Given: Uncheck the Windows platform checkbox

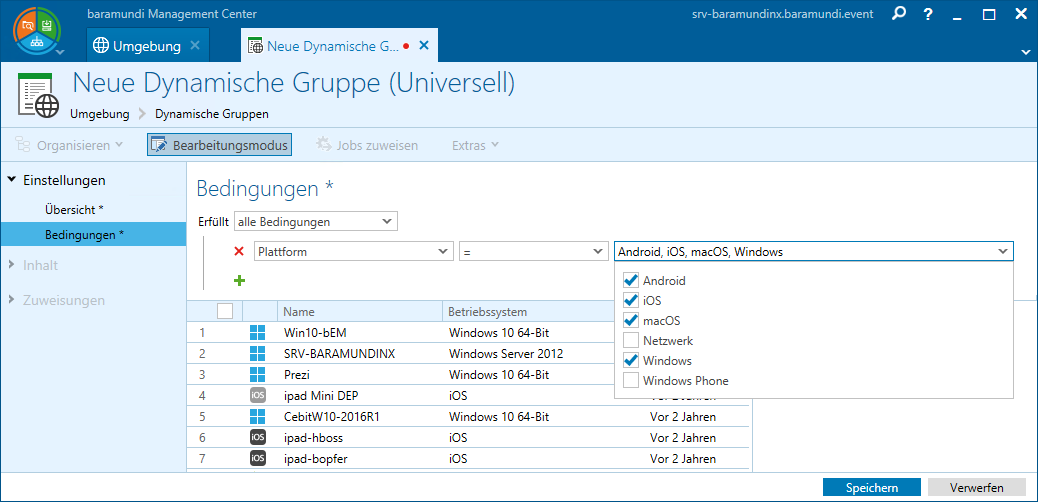Looking at the screenshot, I should (631, 361).
